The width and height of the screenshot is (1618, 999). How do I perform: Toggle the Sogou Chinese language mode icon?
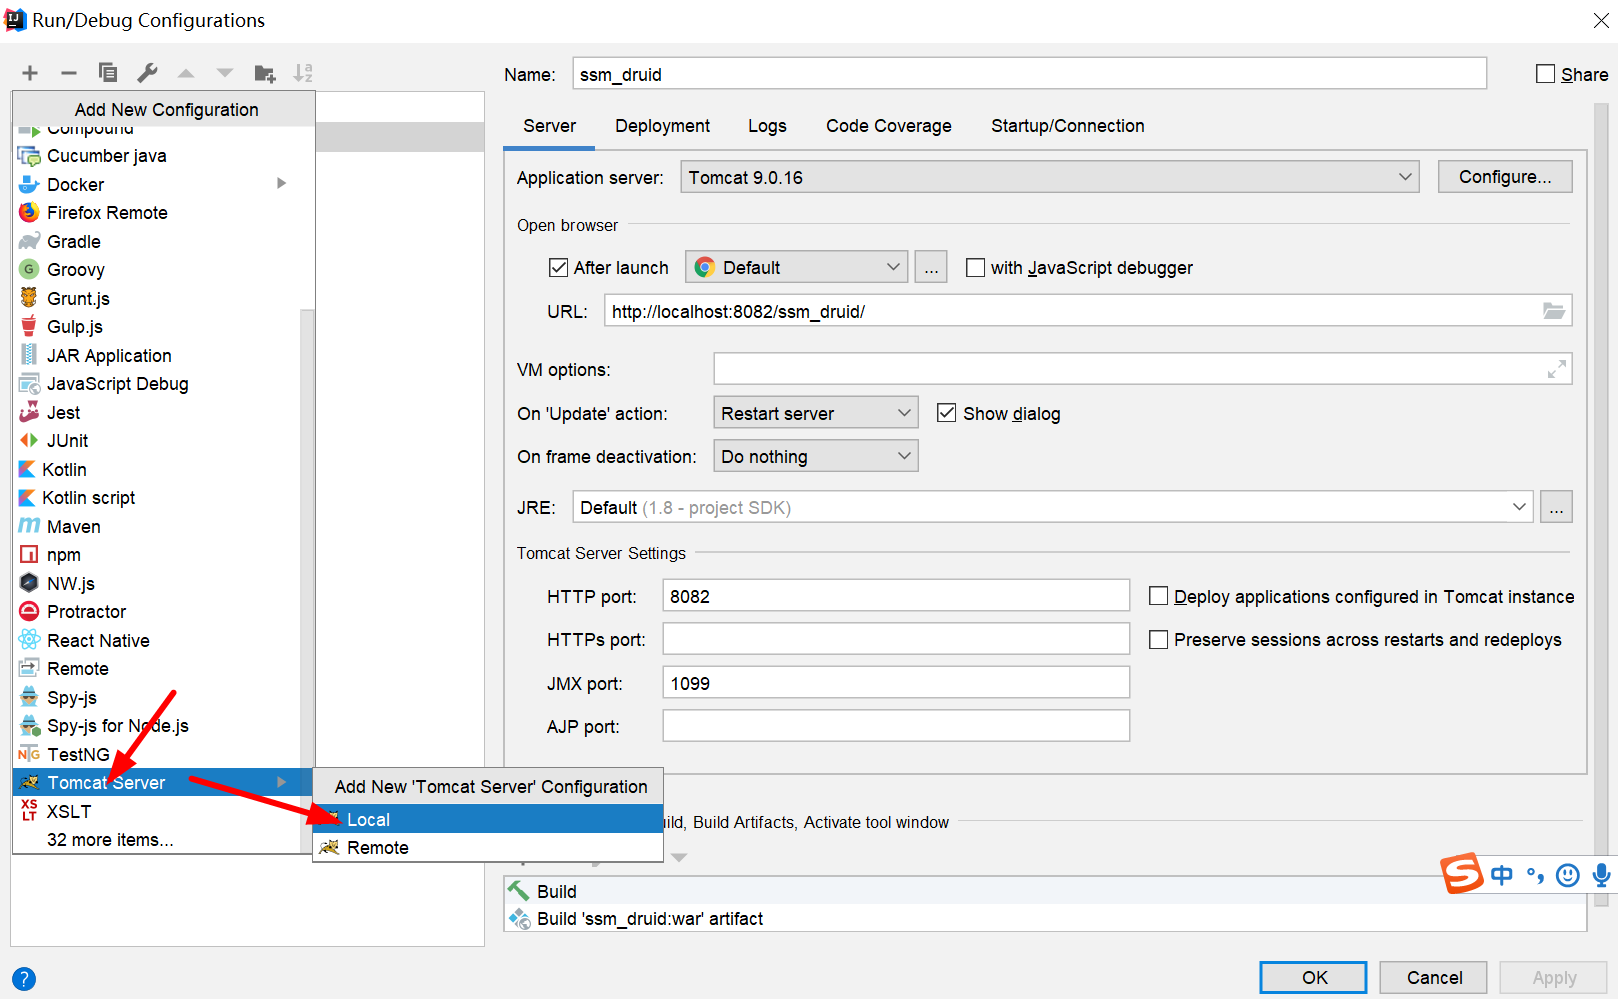1501,876
